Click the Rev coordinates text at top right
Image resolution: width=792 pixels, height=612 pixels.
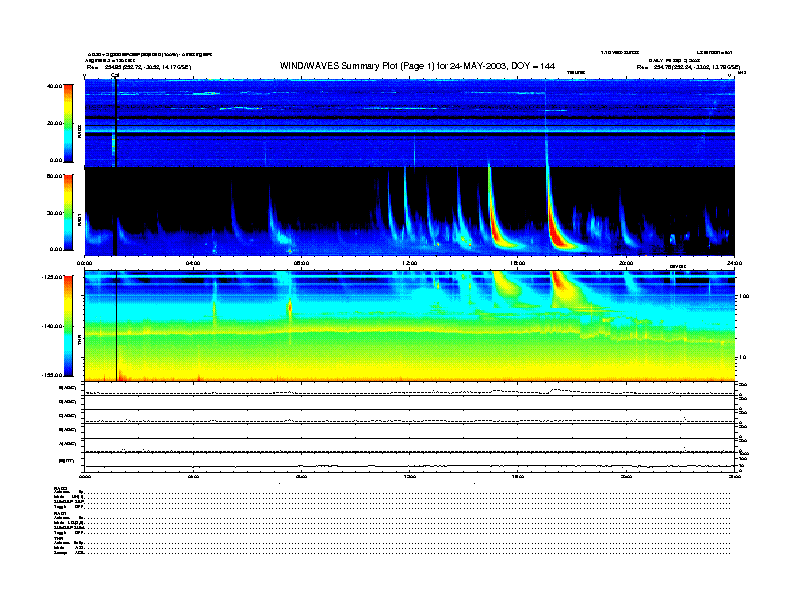coord(688,67)
